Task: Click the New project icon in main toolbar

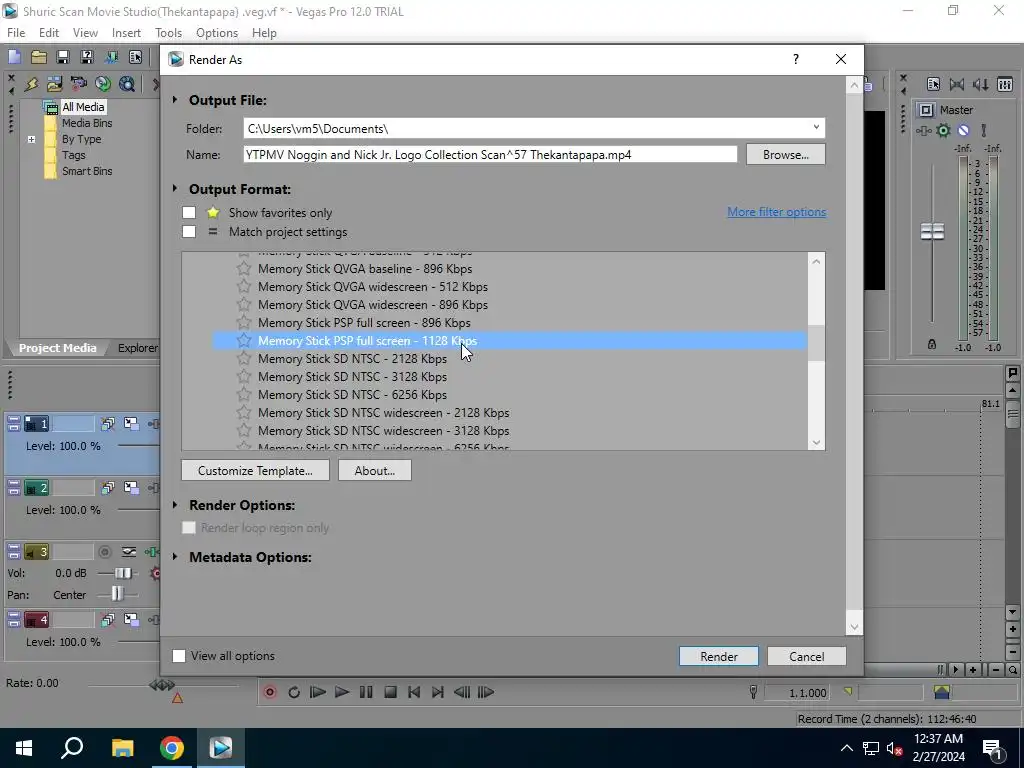Action: click(14, 57)
